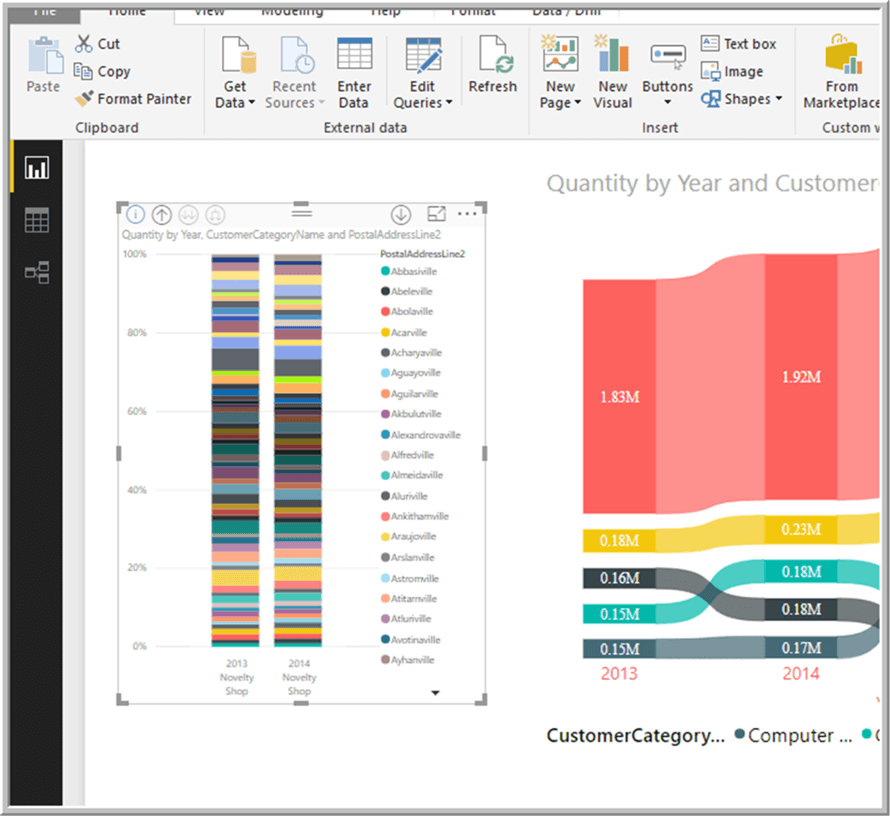Click Abbasiville legend color dot

click(x=385, y=271)
